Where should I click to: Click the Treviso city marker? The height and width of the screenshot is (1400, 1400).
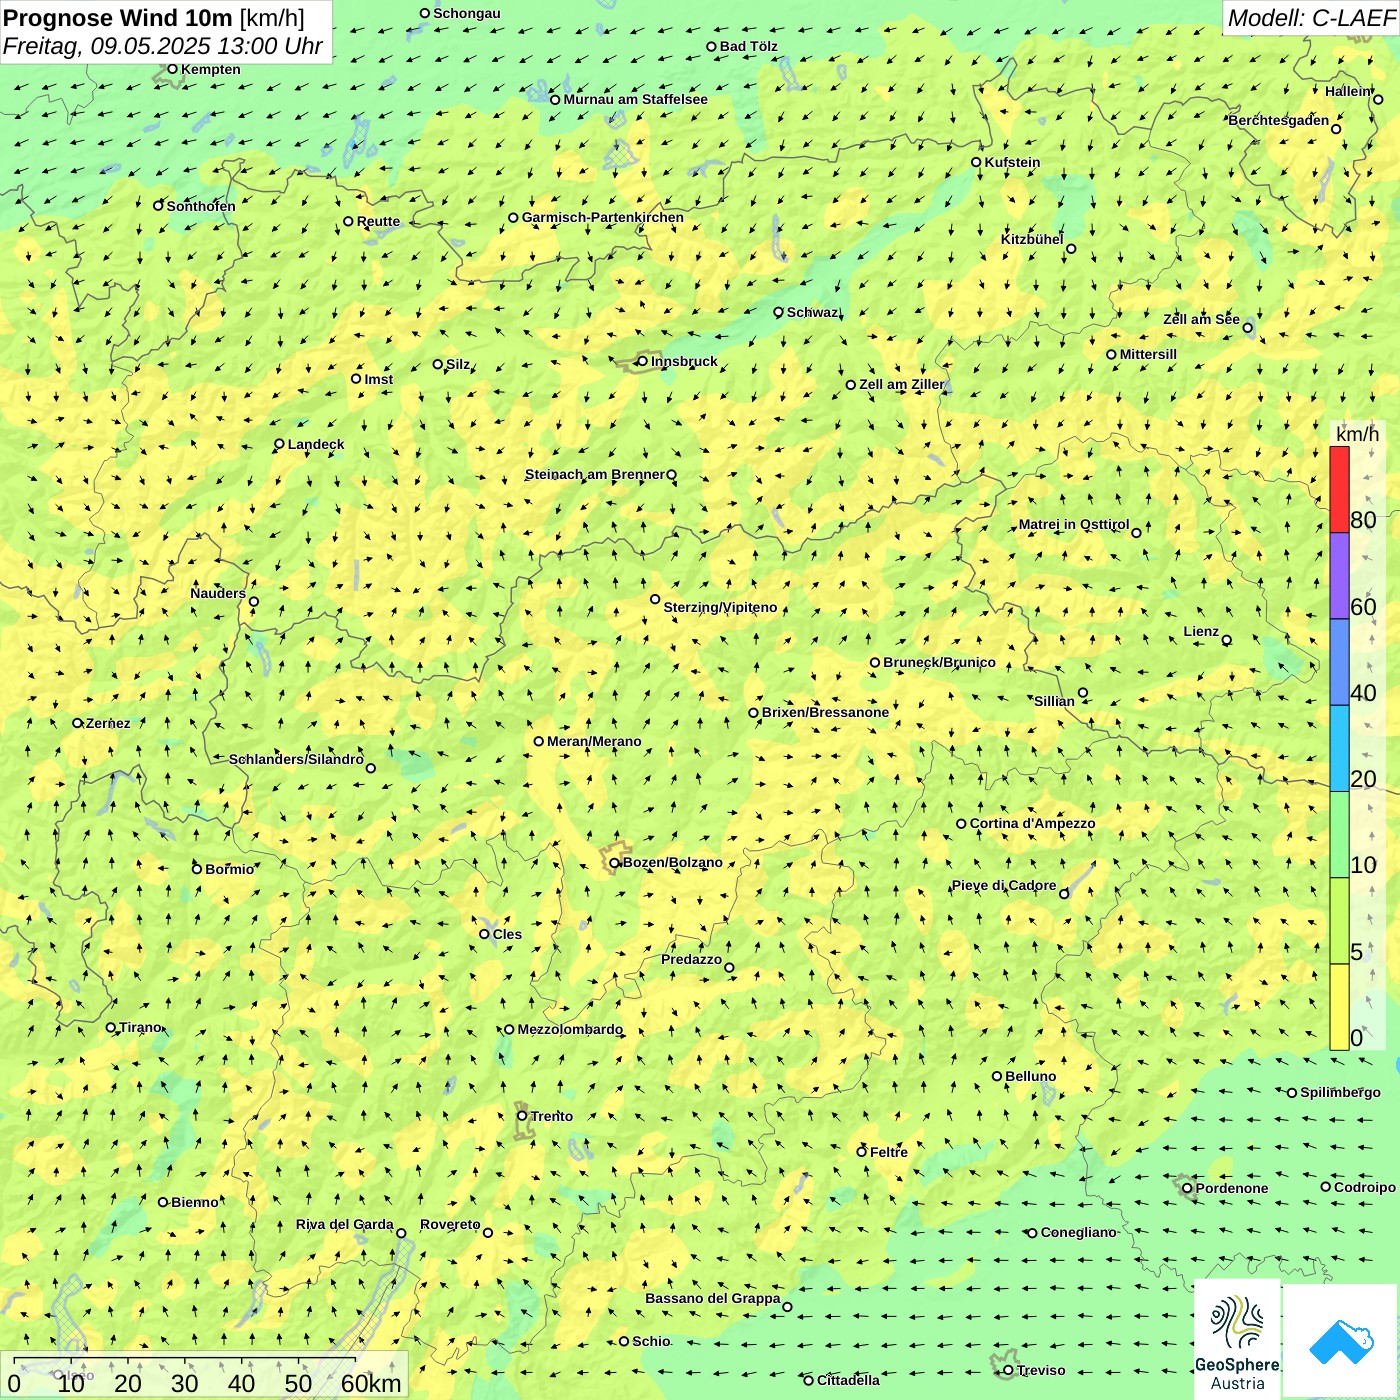[x=1008, y=1370]
